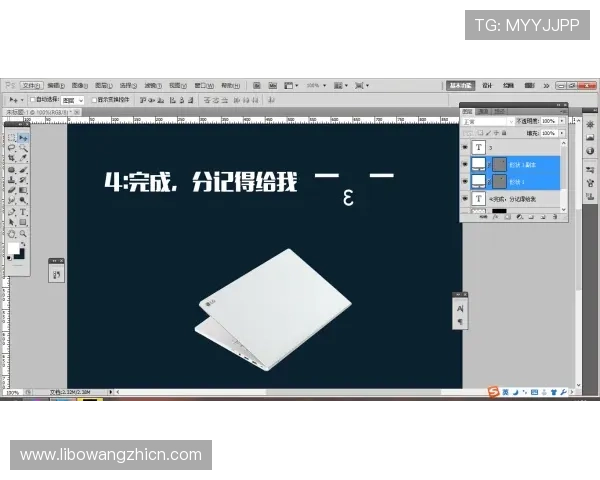Select the Lasso tool

pyautogui.click(x=11, y=148)
